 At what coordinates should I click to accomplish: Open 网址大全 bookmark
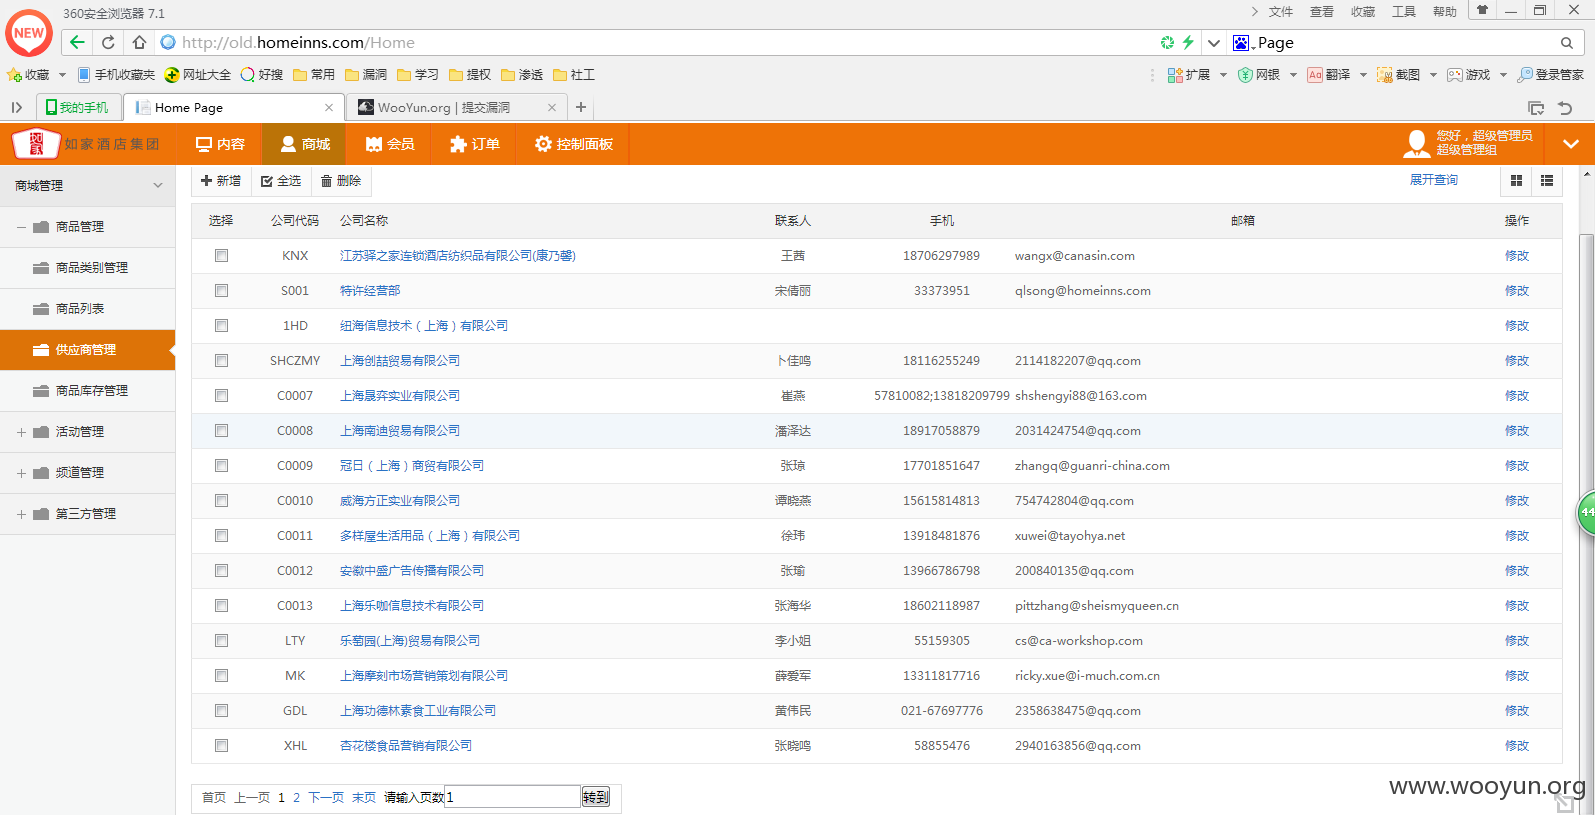click(198, 75)
